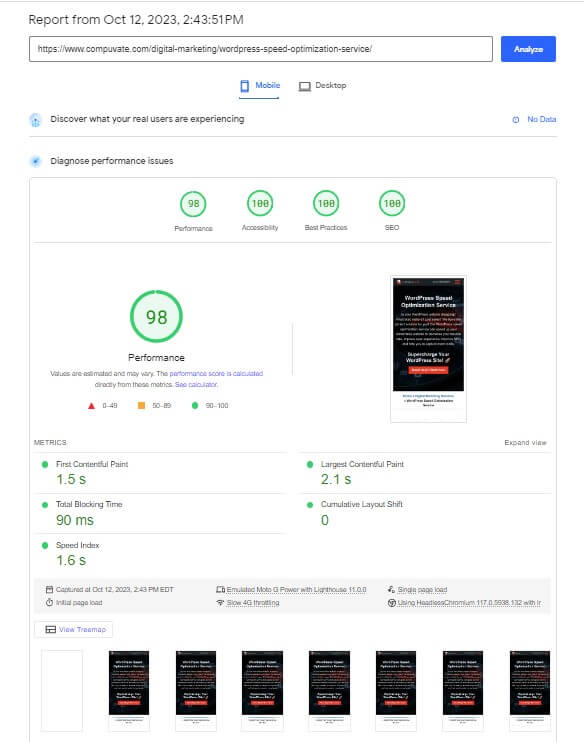Click the Single page load text

pos(422,590)
